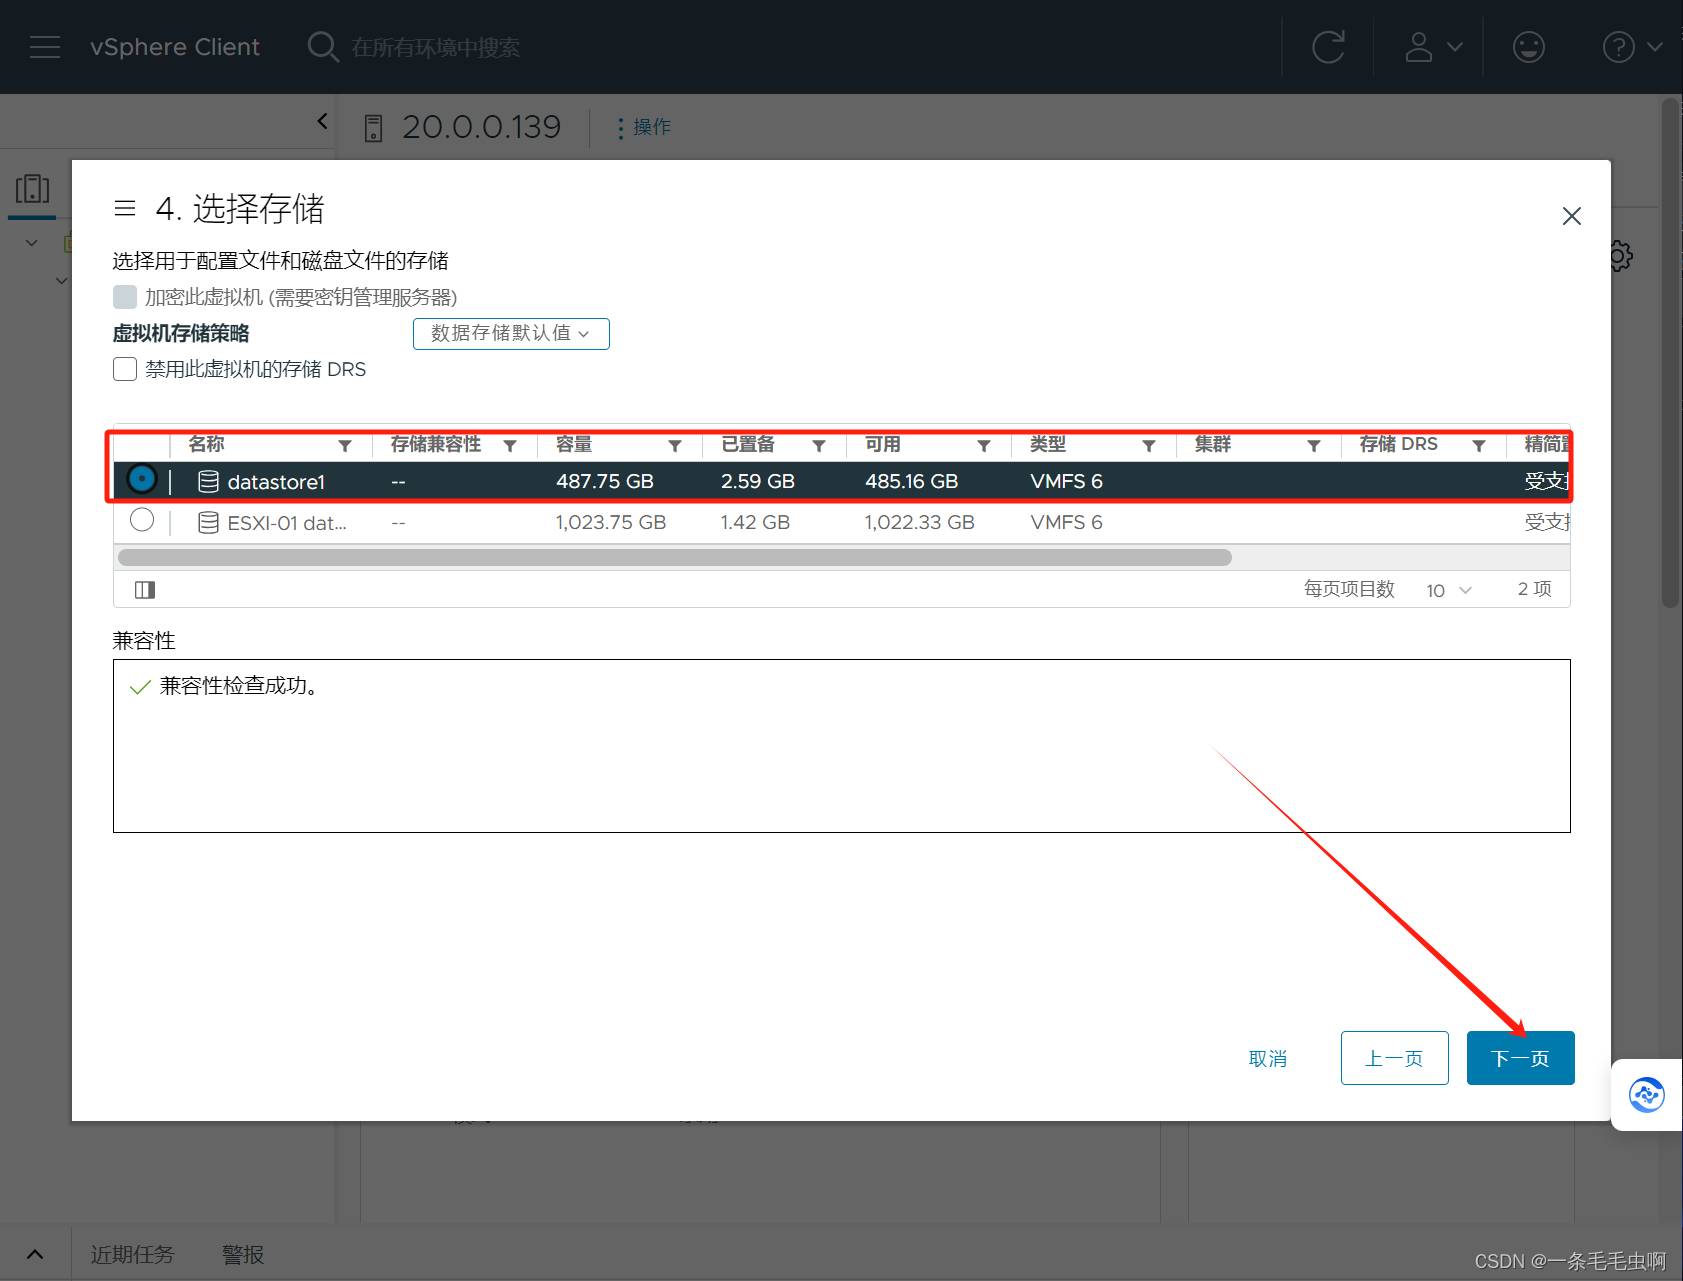Click the 上一页 button

click(1394, 1058)
